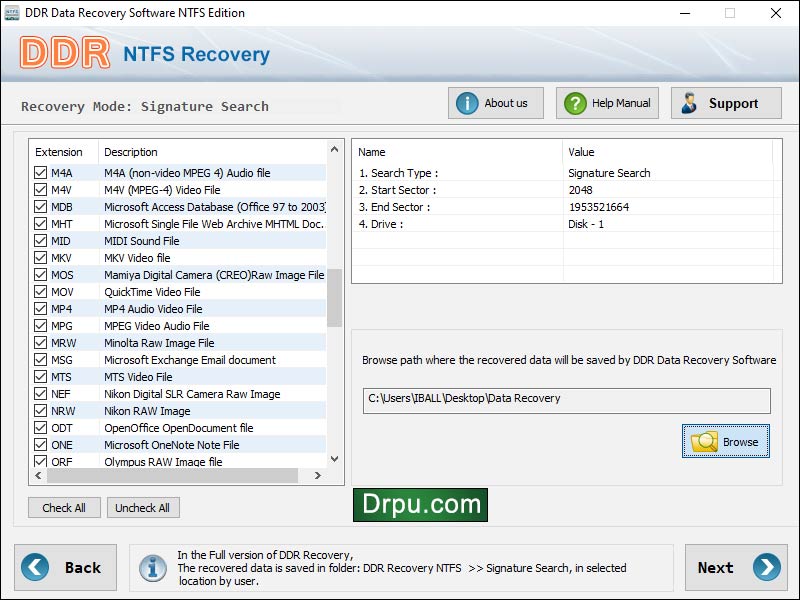800x600 pixels.
Task: Click the Support button
Action: (726, 103)
